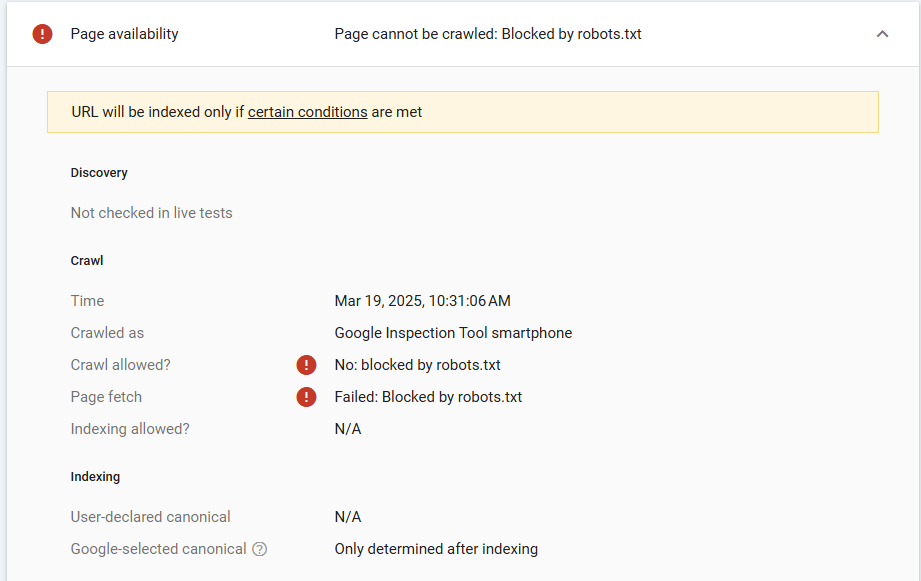Click the Crawl section heading
The image size is (921, 581).
[x=87, y=261]
